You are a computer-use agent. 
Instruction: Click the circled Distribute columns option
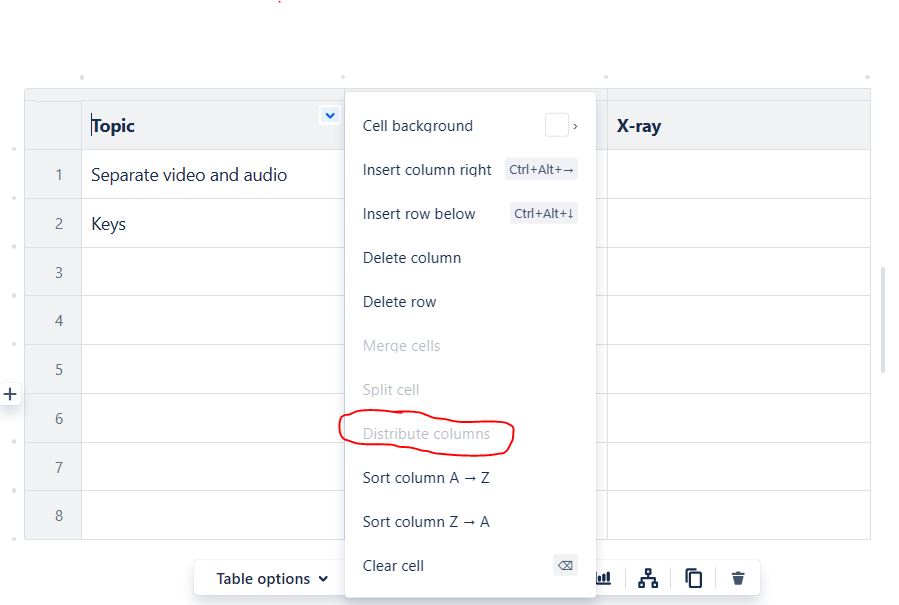pos(426,434)
